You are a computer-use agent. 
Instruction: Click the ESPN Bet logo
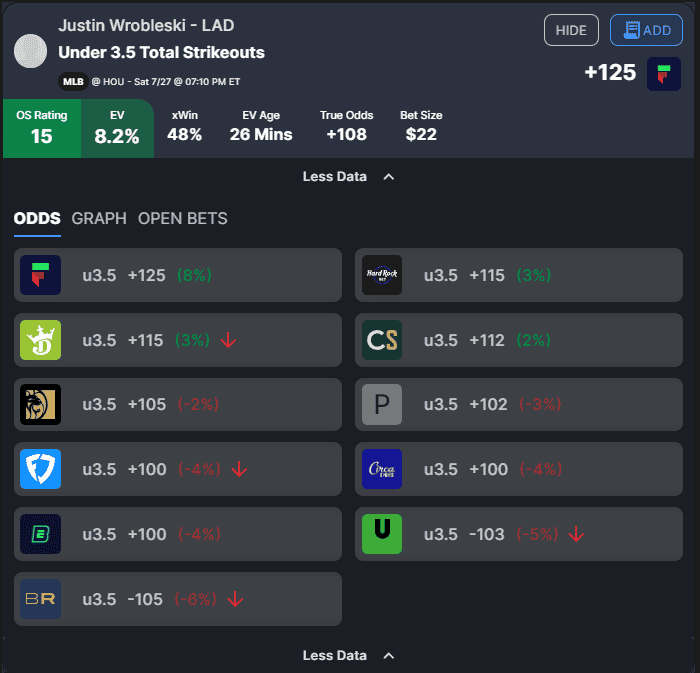coord(41,534)
